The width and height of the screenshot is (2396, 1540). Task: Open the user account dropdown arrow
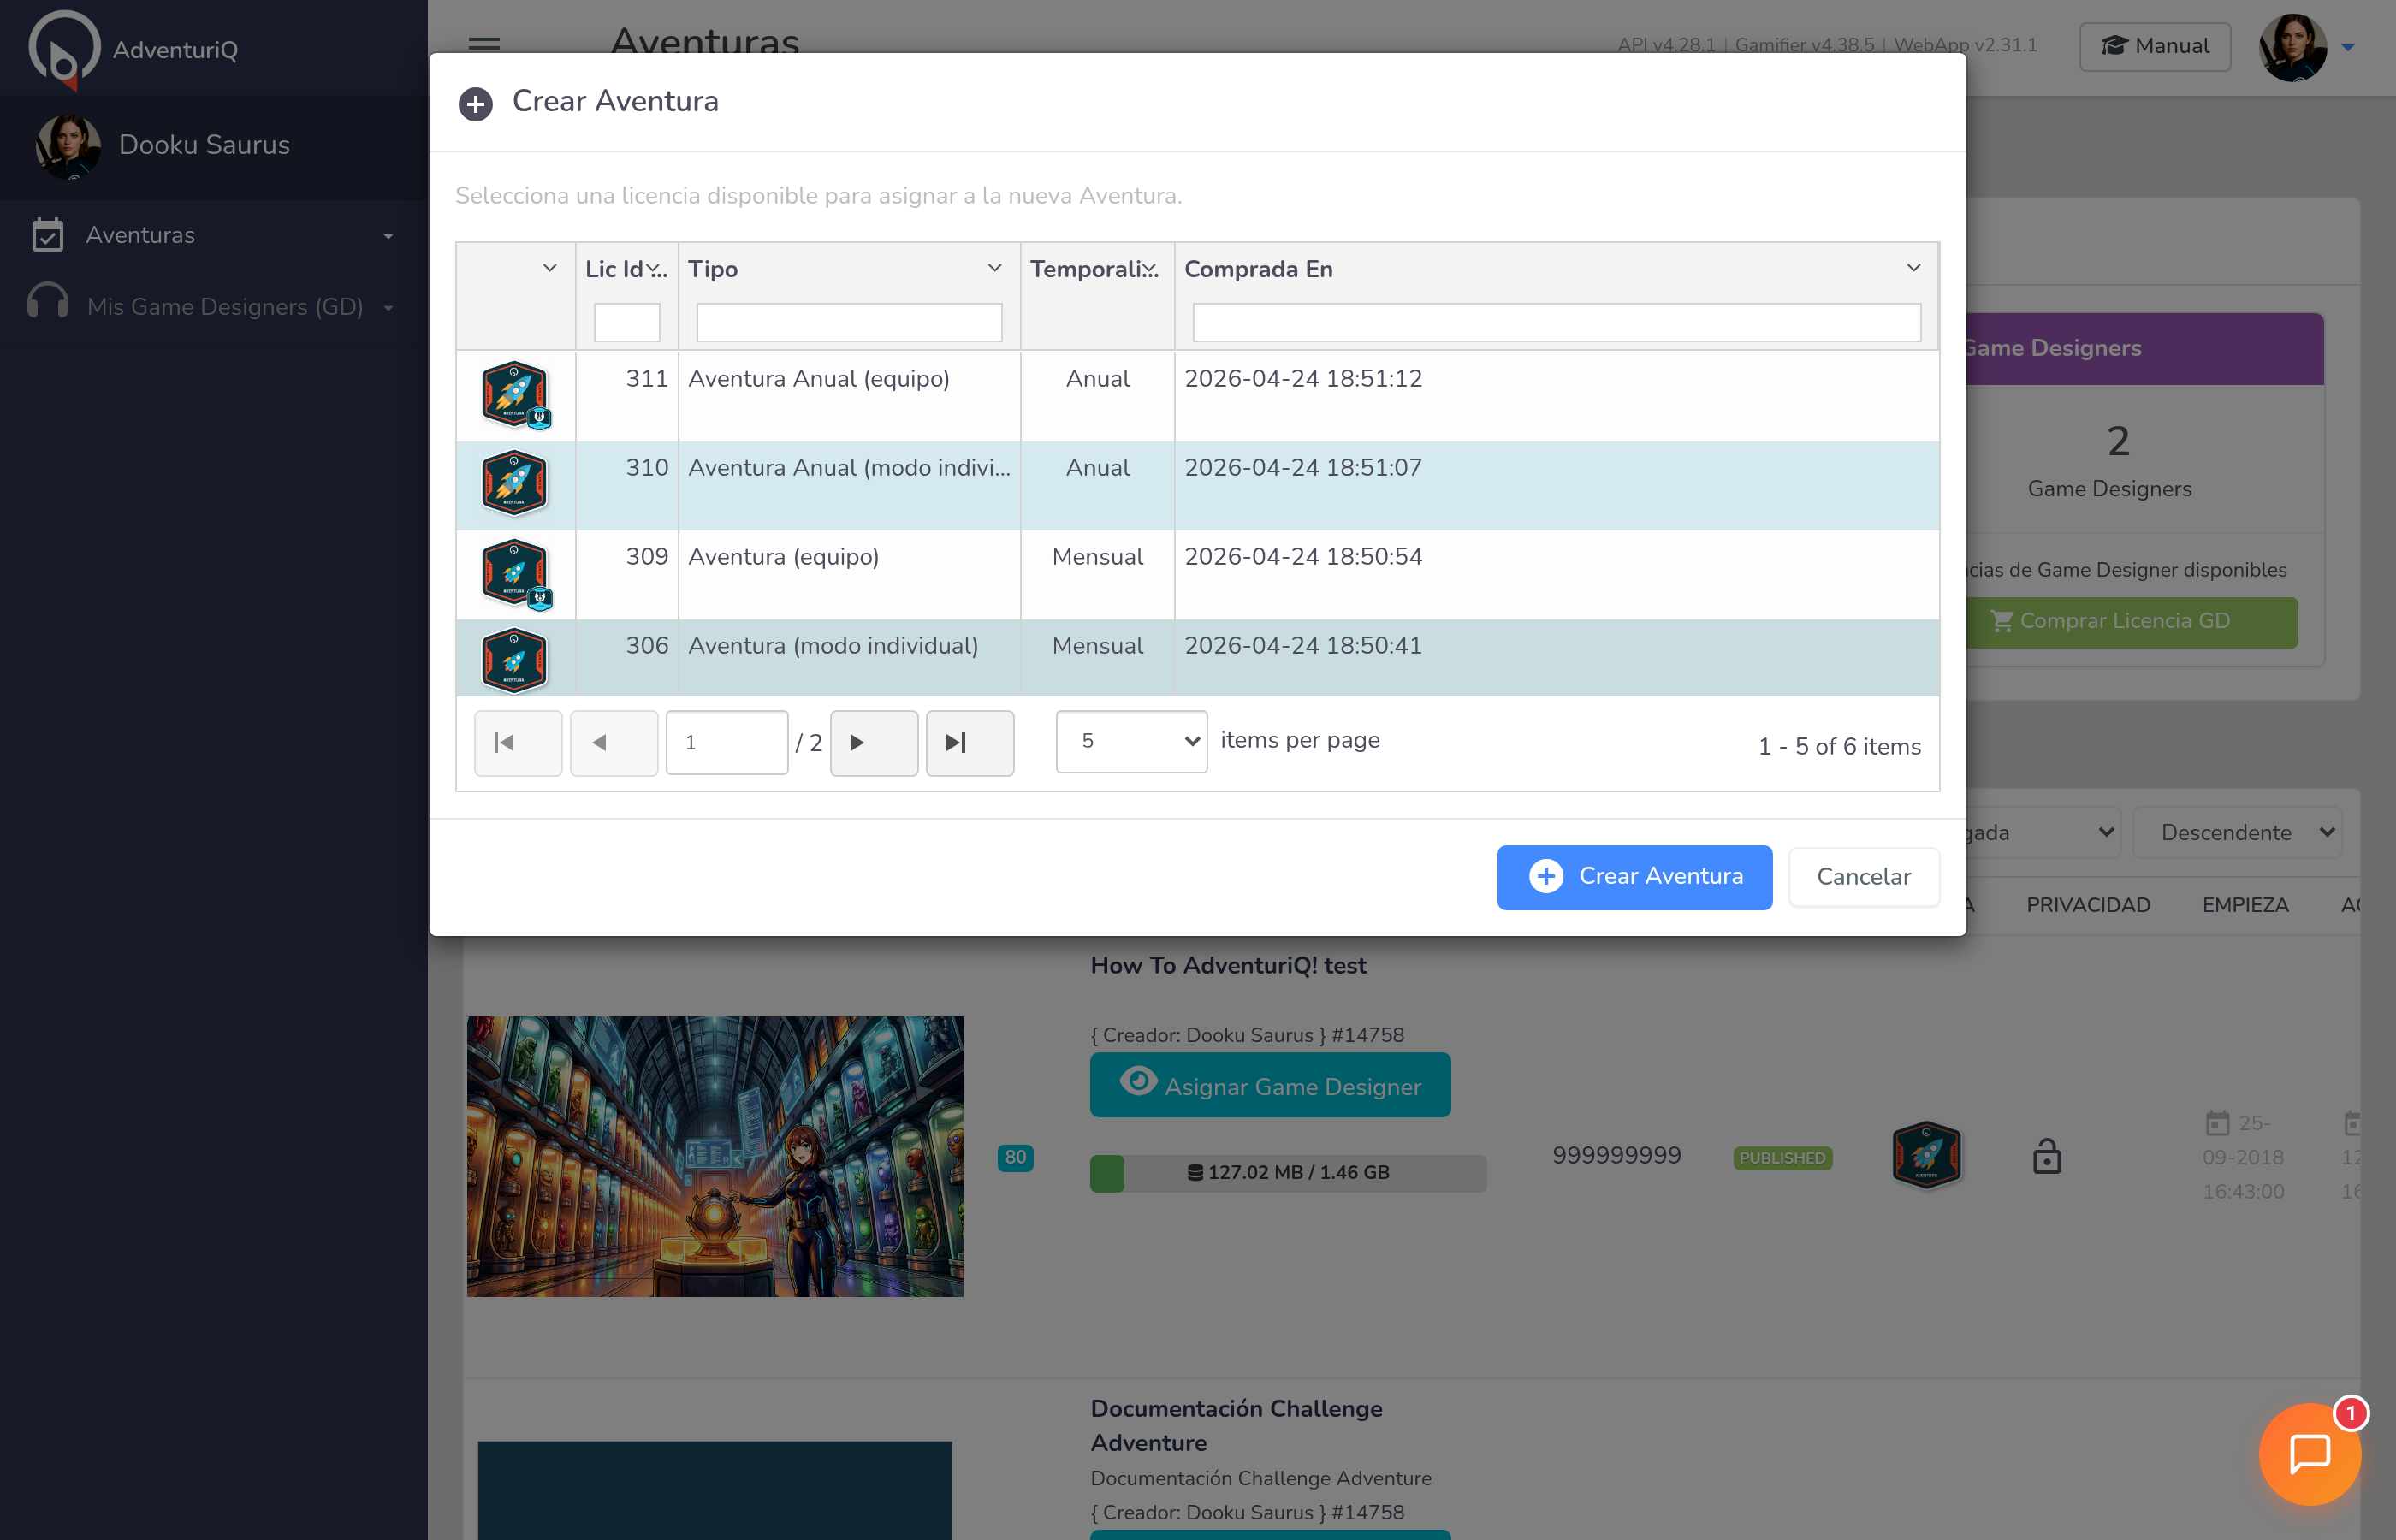pos(2347,47)
